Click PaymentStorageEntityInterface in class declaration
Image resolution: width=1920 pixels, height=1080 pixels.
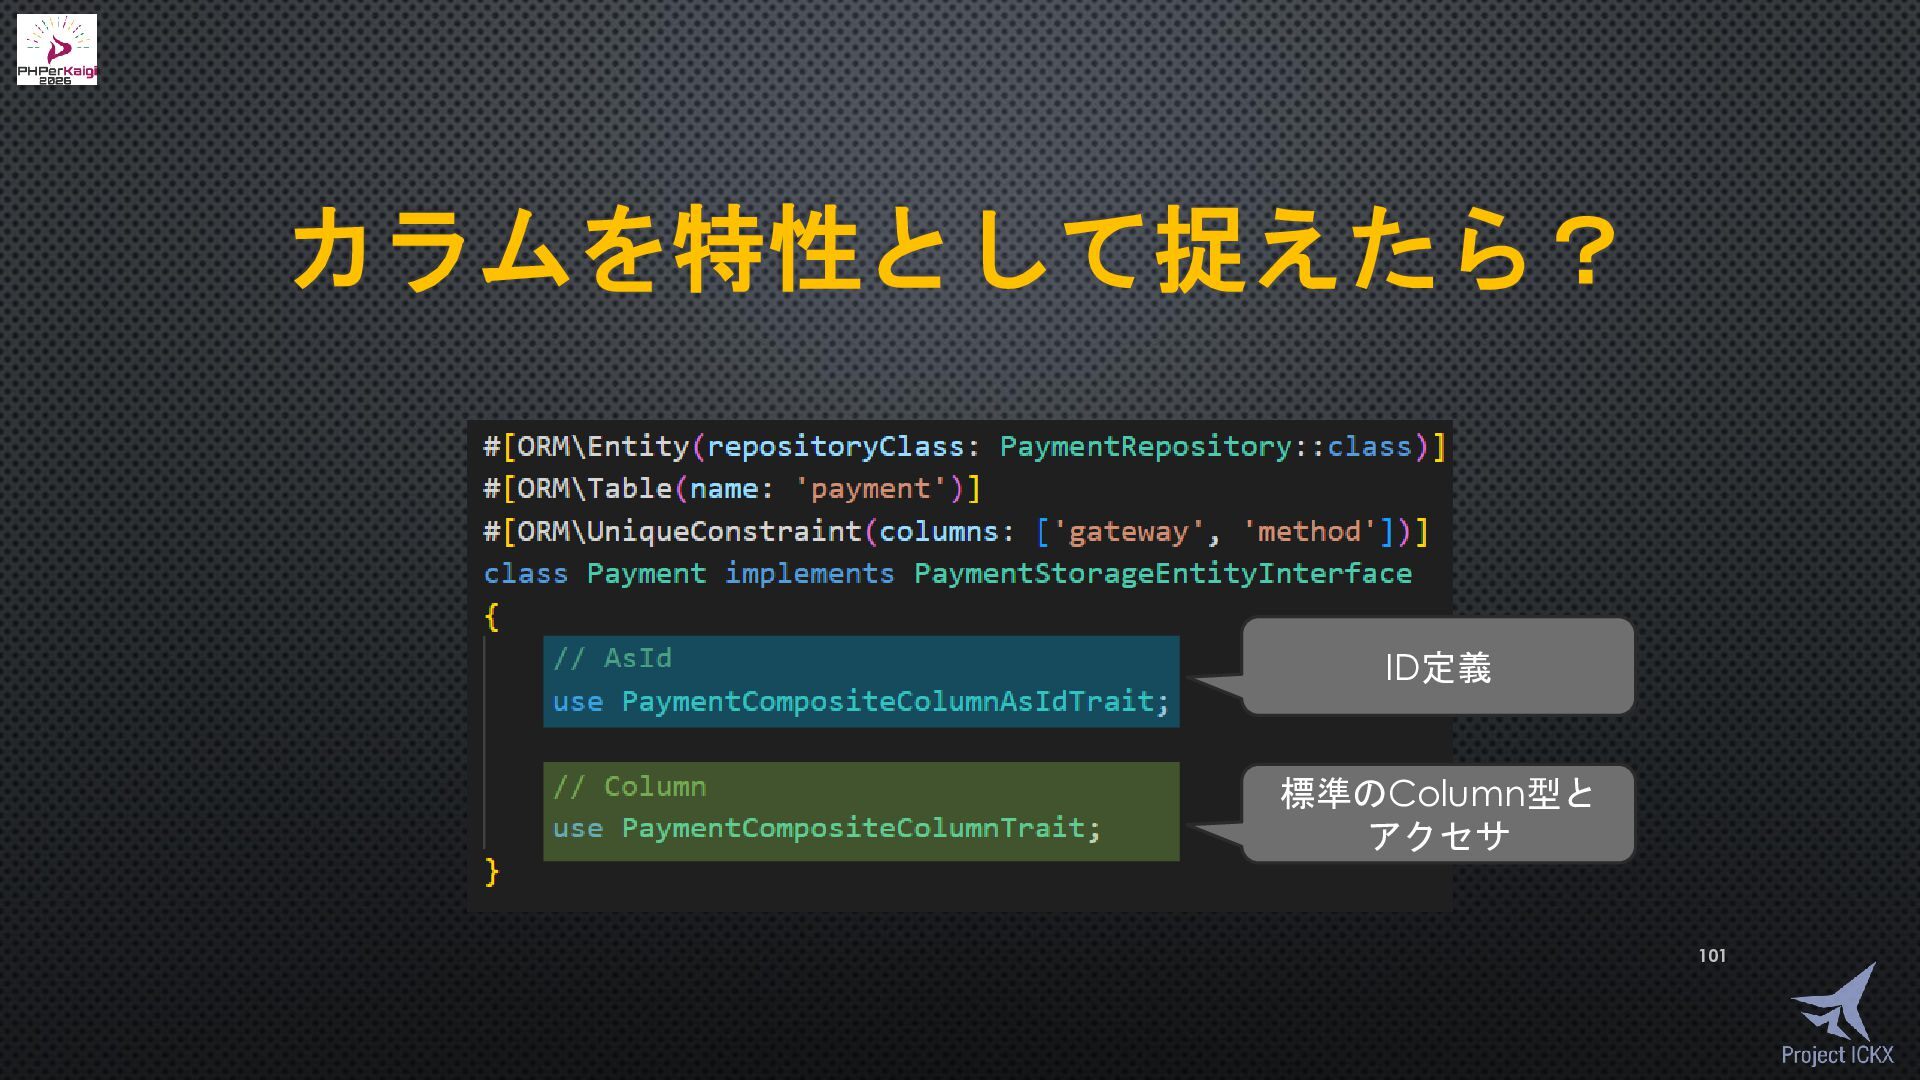click(x=1162, y=574)
